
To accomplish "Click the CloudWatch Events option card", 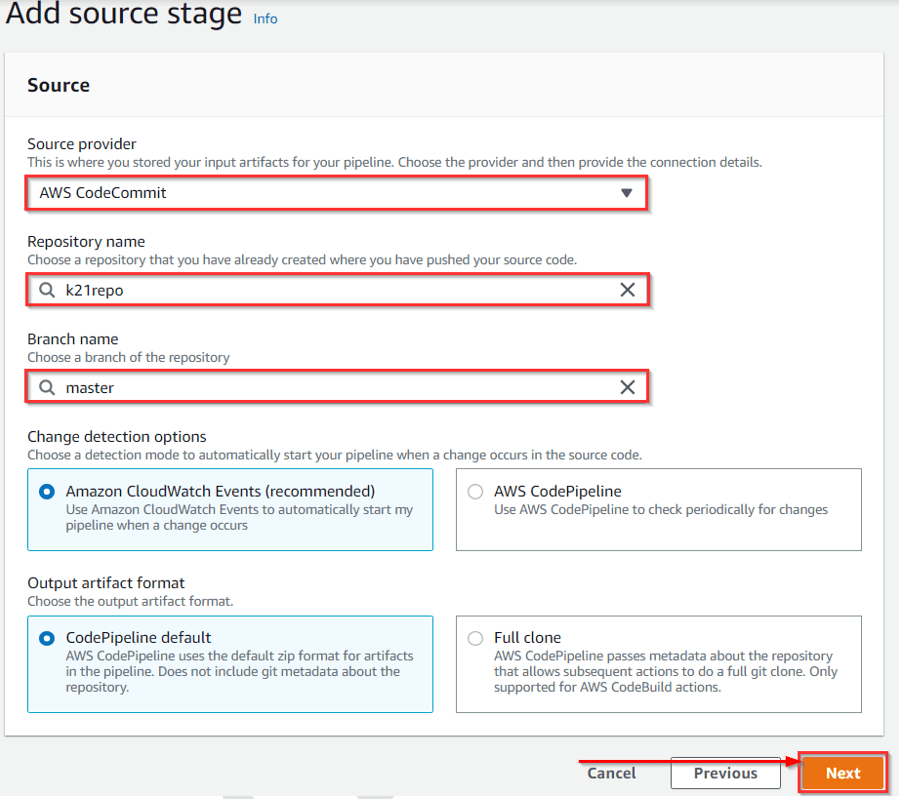I will pyautogui.click(x=230, y=509).
